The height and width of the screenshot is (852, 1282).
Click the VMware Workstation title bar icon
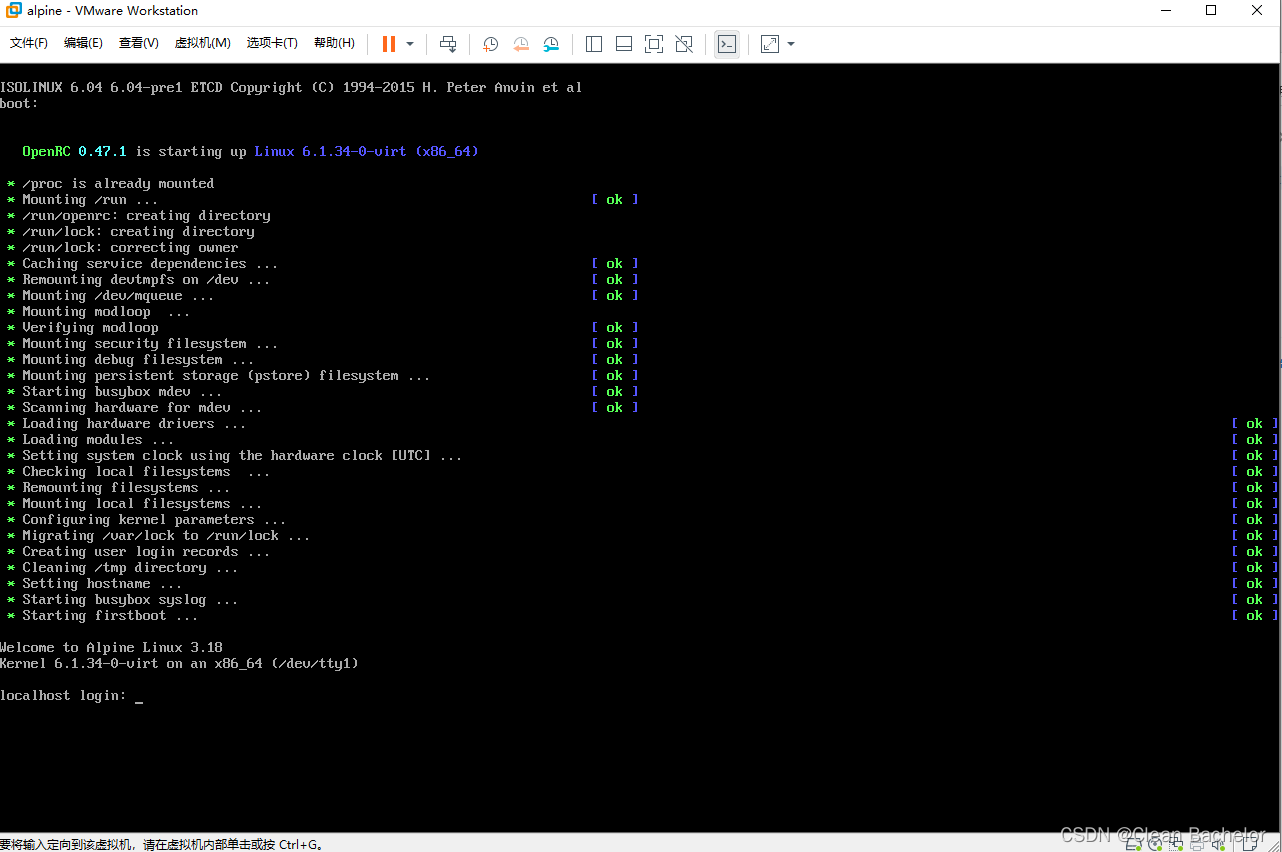[14, 11]
